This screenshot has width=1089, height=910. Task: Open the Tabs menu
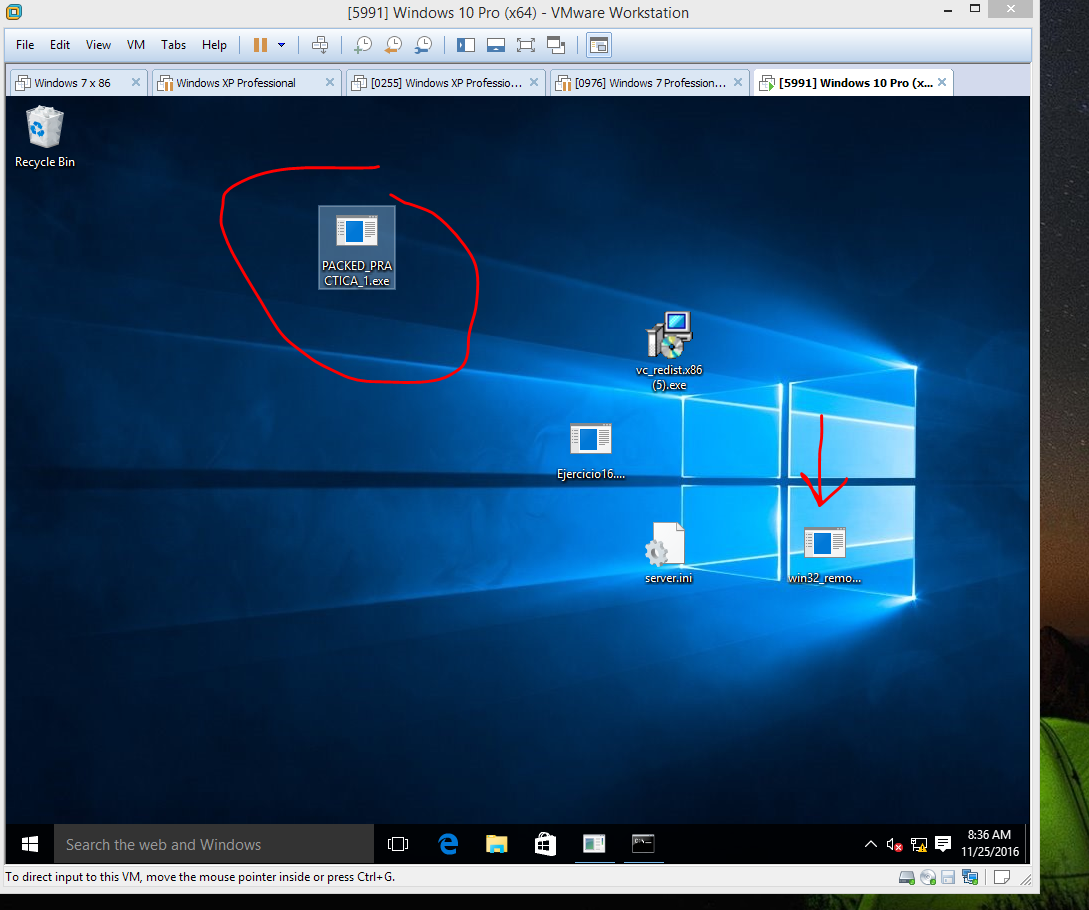(174, 45)
